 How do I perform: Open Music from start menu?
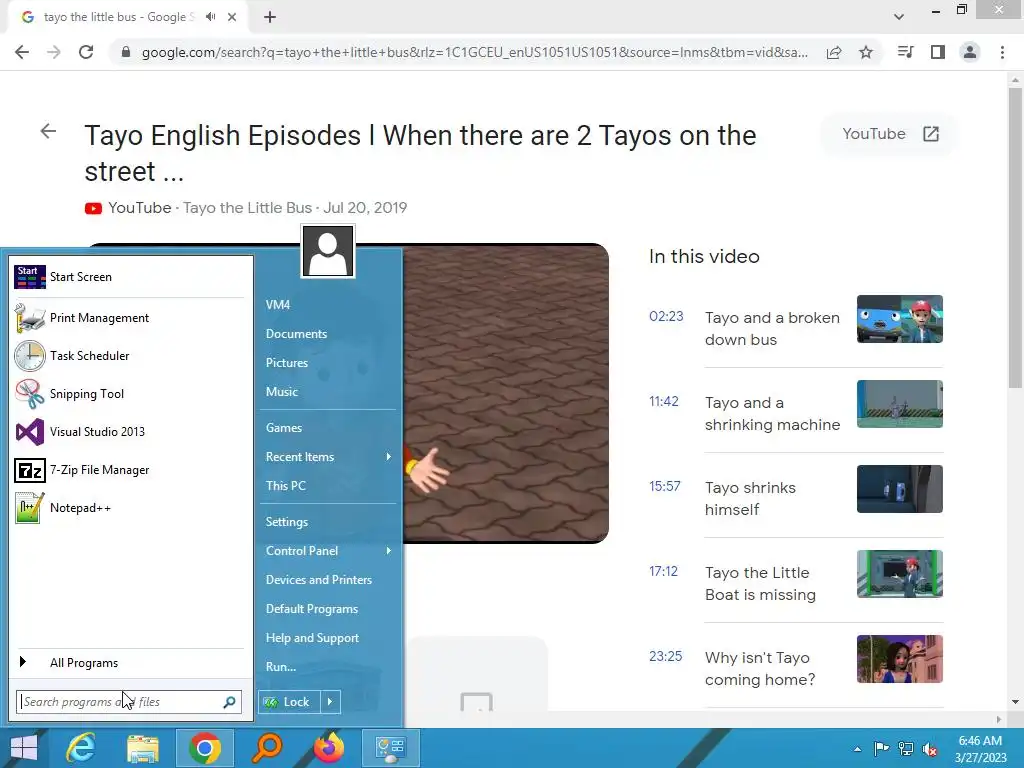coord(281,392)
